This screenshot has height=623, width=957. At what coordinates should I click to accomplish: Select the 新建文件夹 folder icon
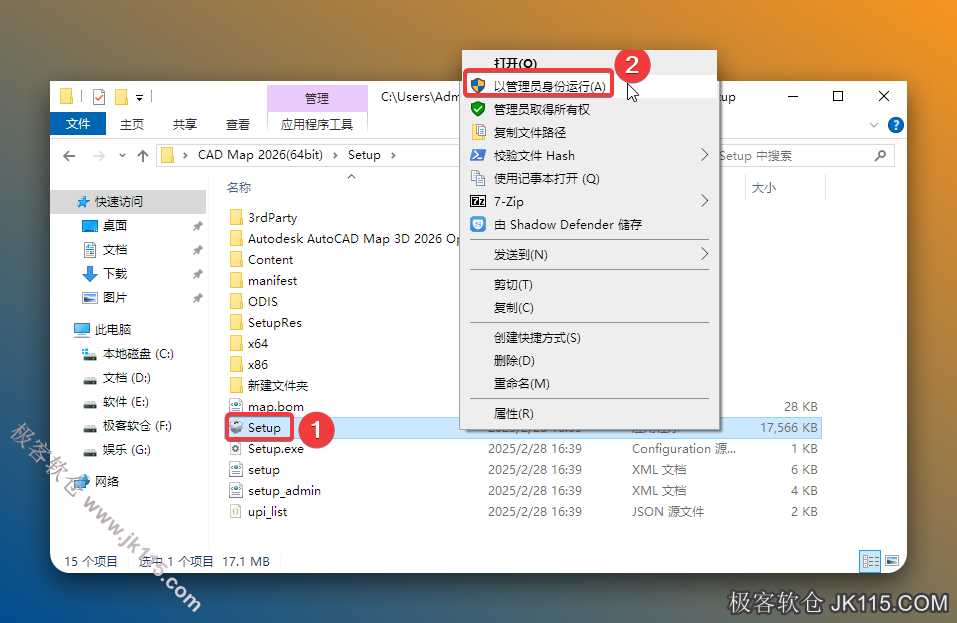click(x=236, y=386)
